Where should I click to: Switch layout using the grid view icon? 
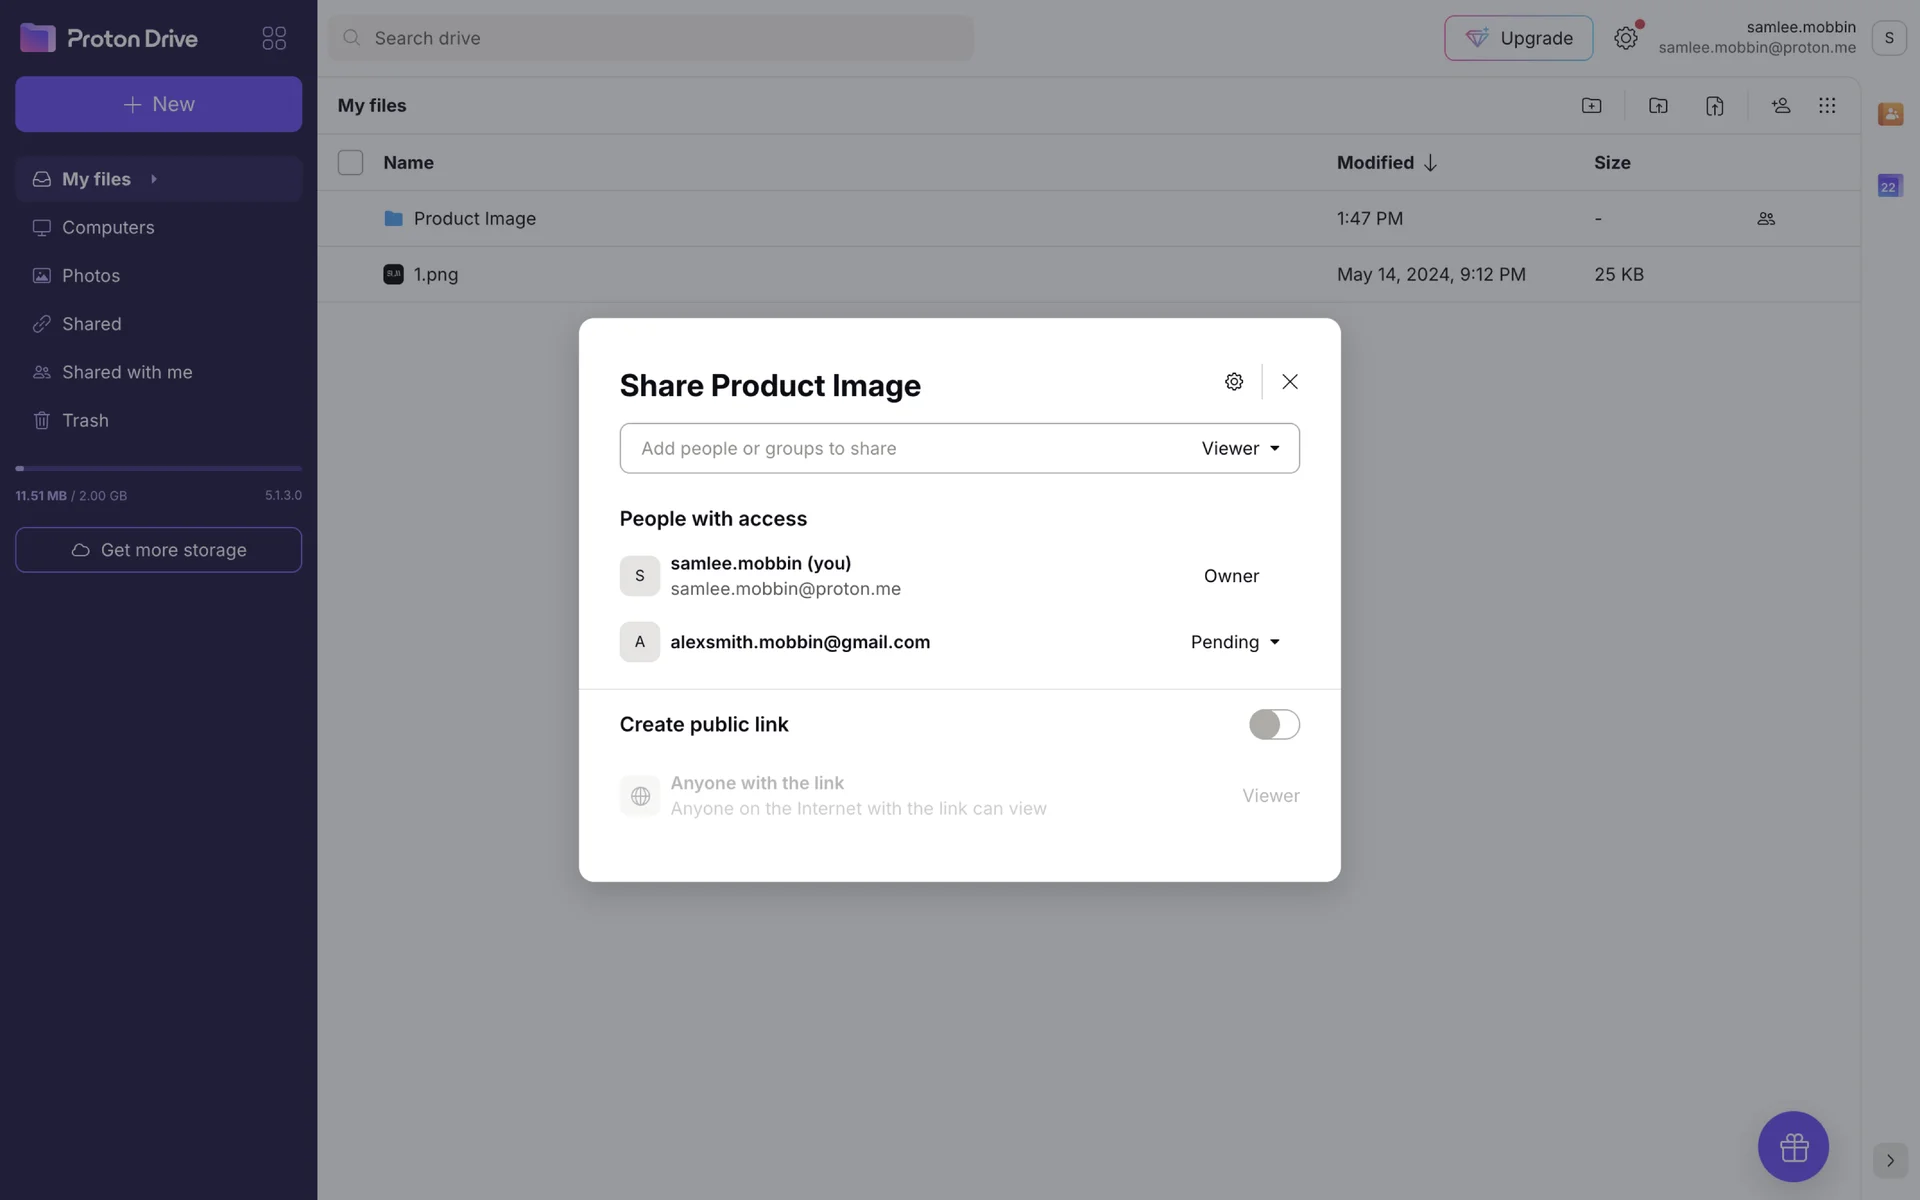1827,105
